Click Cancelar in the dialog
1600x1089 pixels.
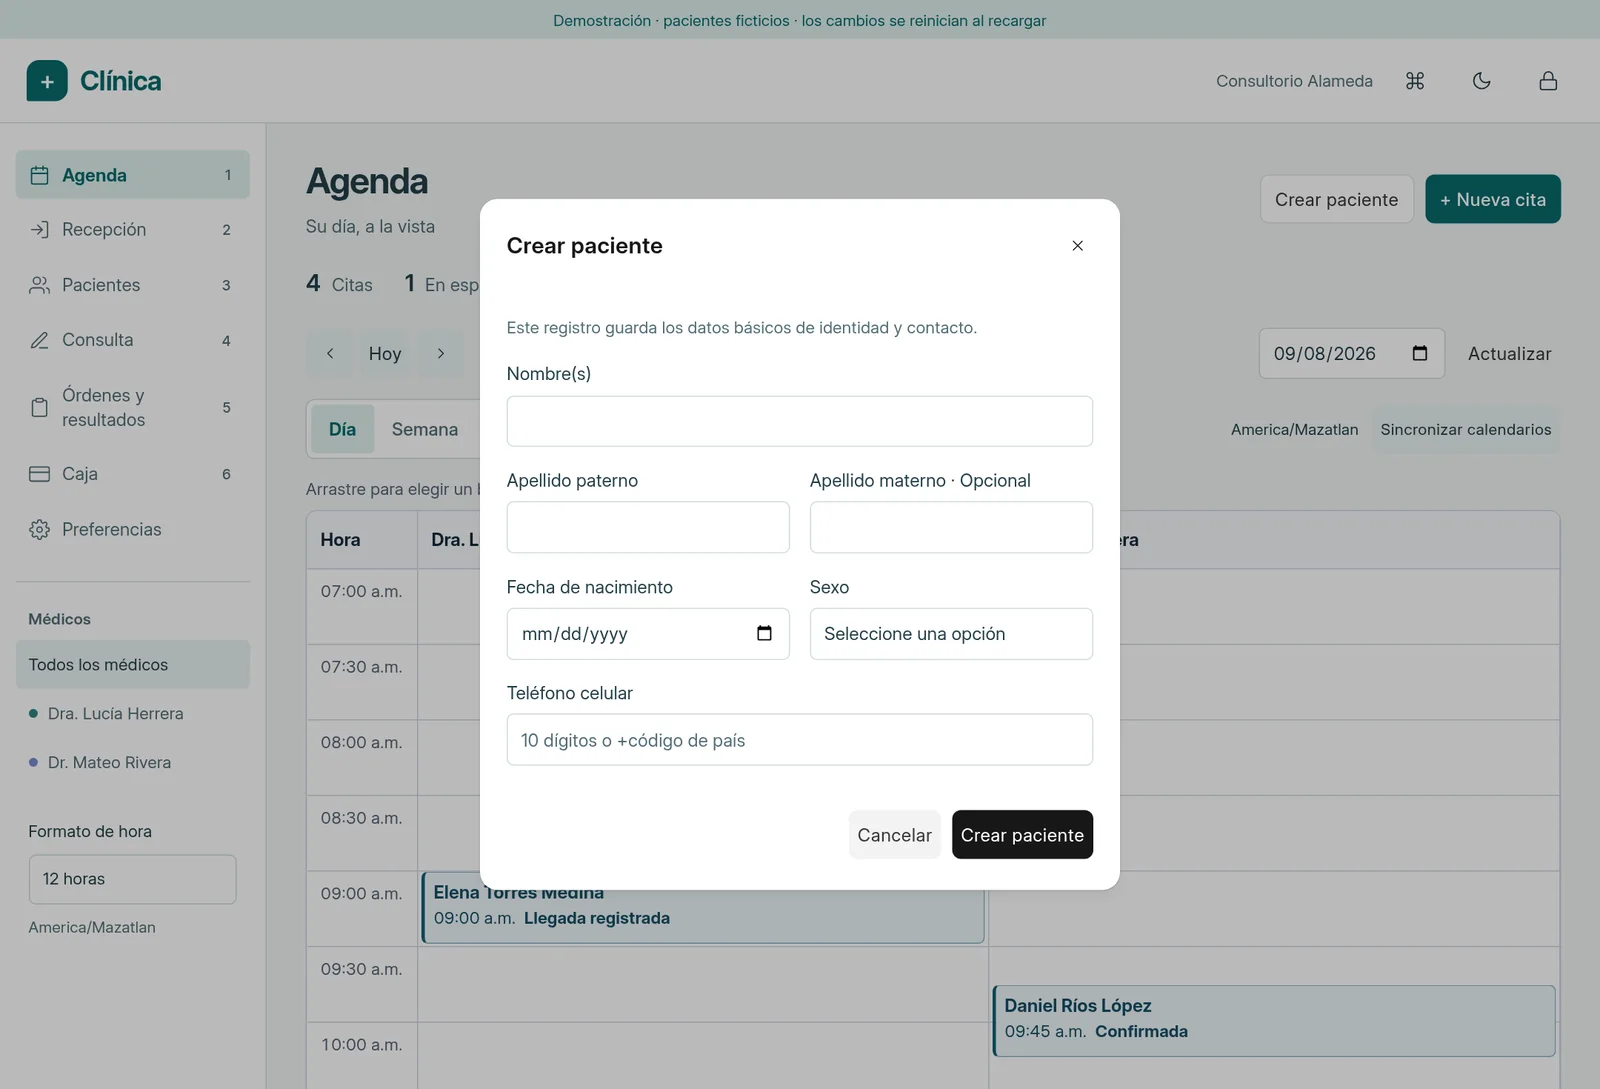(x=894, y=835)
